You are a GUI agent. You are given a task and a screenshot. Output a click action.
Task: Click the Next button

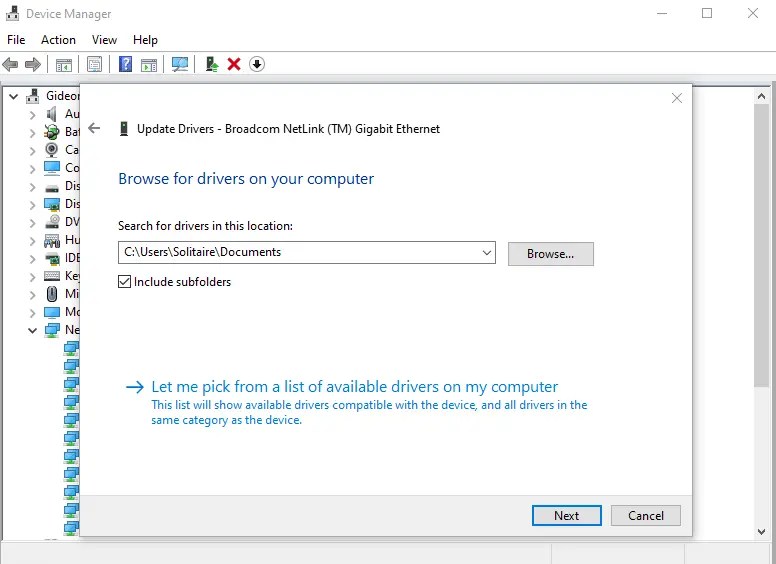coord(567,516)
